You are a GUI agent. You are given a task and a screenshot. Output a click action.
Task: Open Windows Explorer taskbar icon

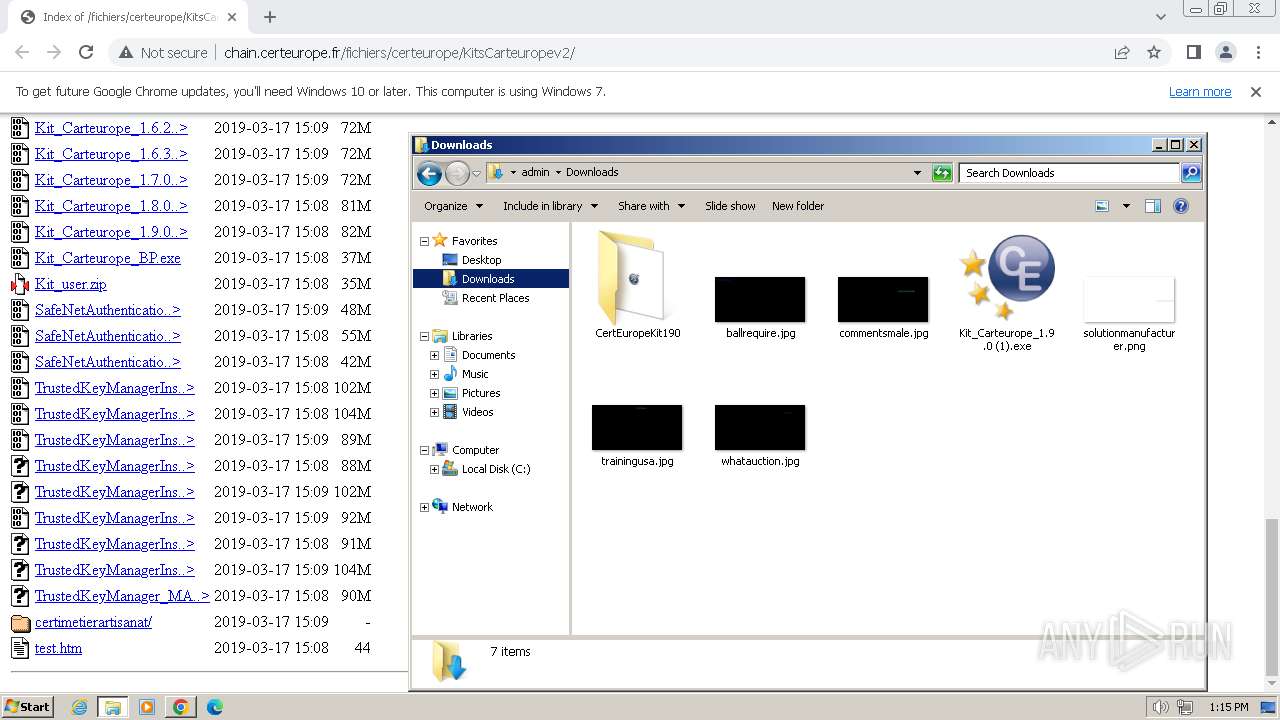click(112, 707)
